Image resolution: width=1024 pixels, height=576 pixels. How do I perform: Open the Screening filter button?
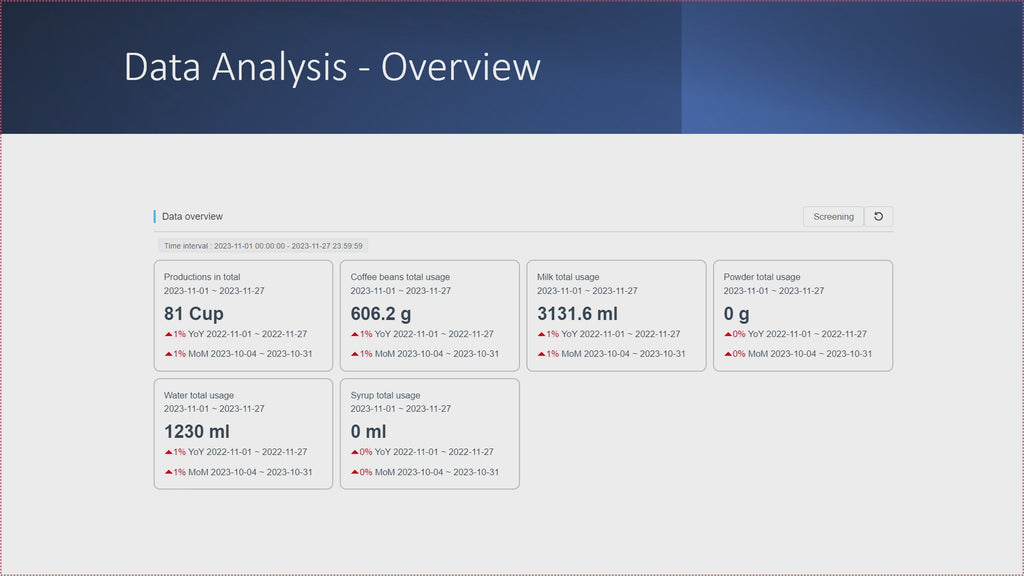[833, 217]
